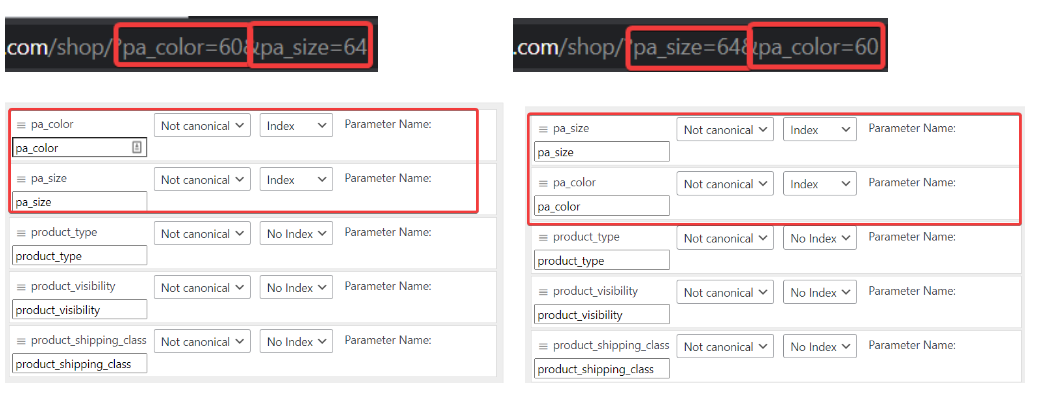Click the URL bar ending in pa_size=64
Screen dimensions: 1039x398
coord(191,44)
